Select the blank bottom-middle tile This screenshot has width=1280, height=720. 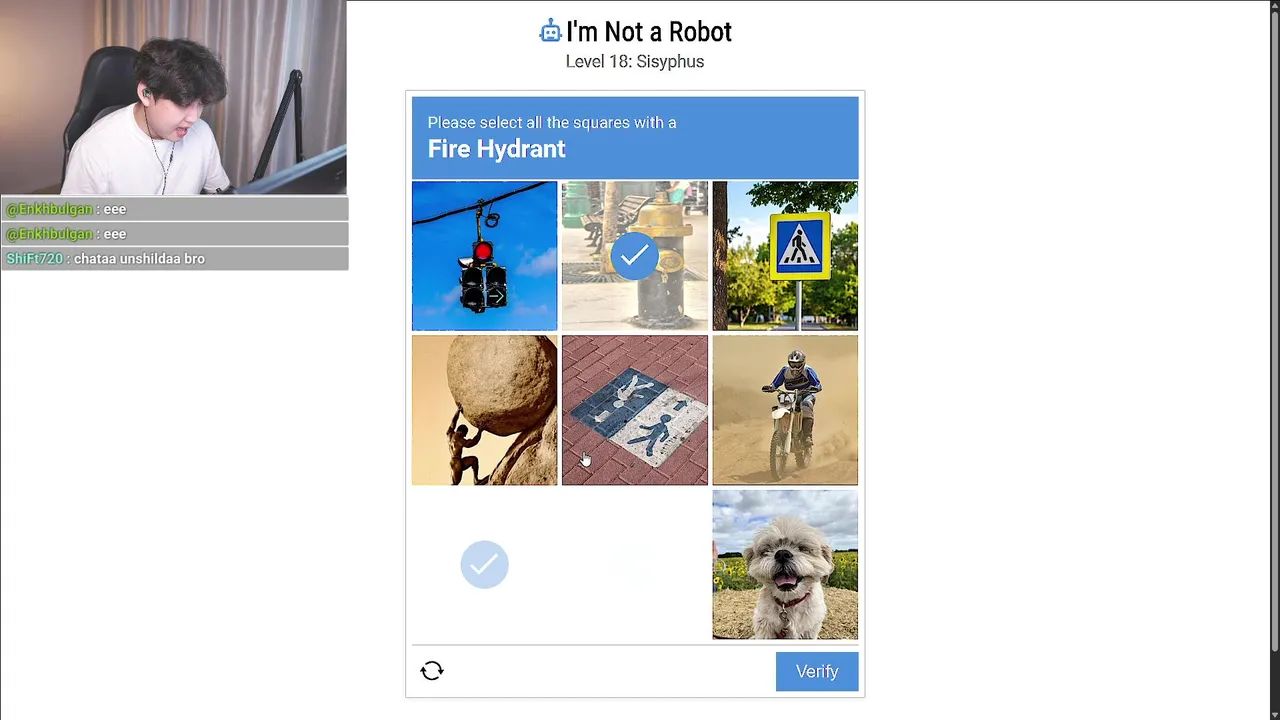click(635, 565)
